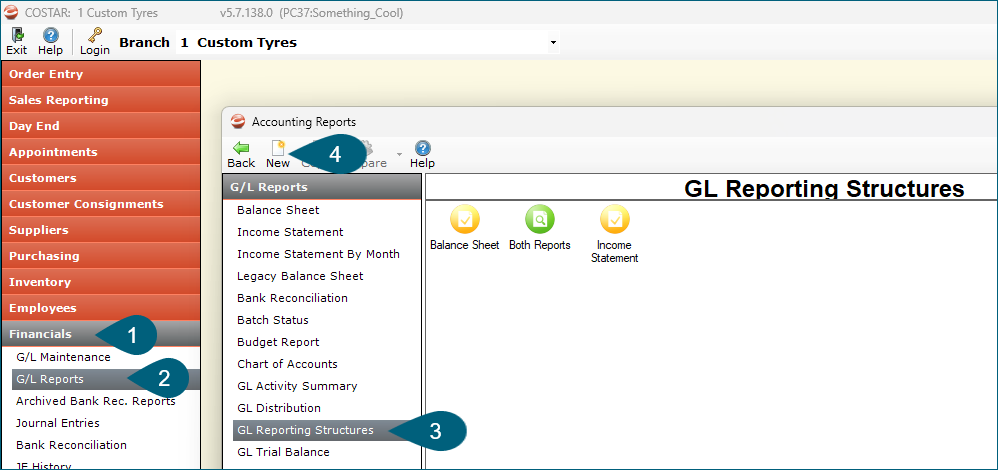Open the Customer Consignments section

101,204
